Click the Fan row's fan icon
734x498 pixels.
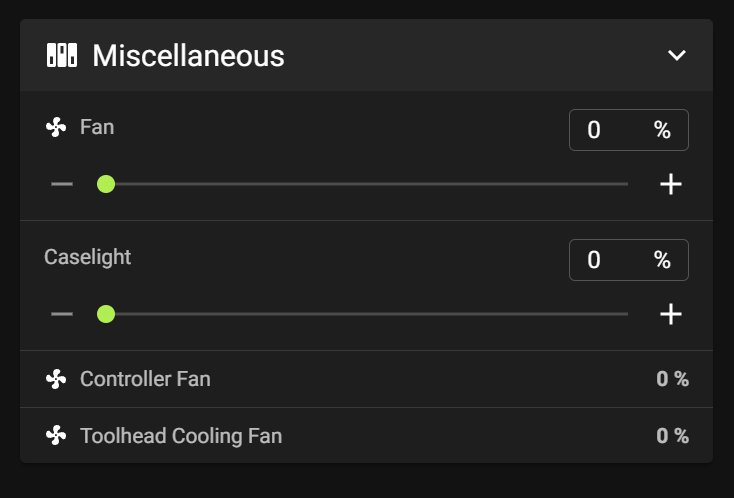pyautogui.click(x=56, y=127)
